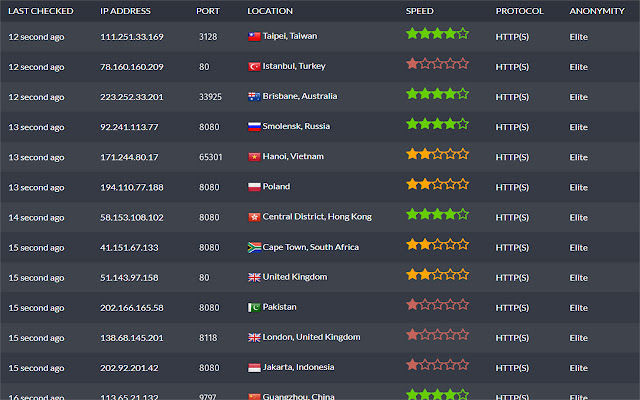Select IP address 92.241.113.77

coord(129,127)
